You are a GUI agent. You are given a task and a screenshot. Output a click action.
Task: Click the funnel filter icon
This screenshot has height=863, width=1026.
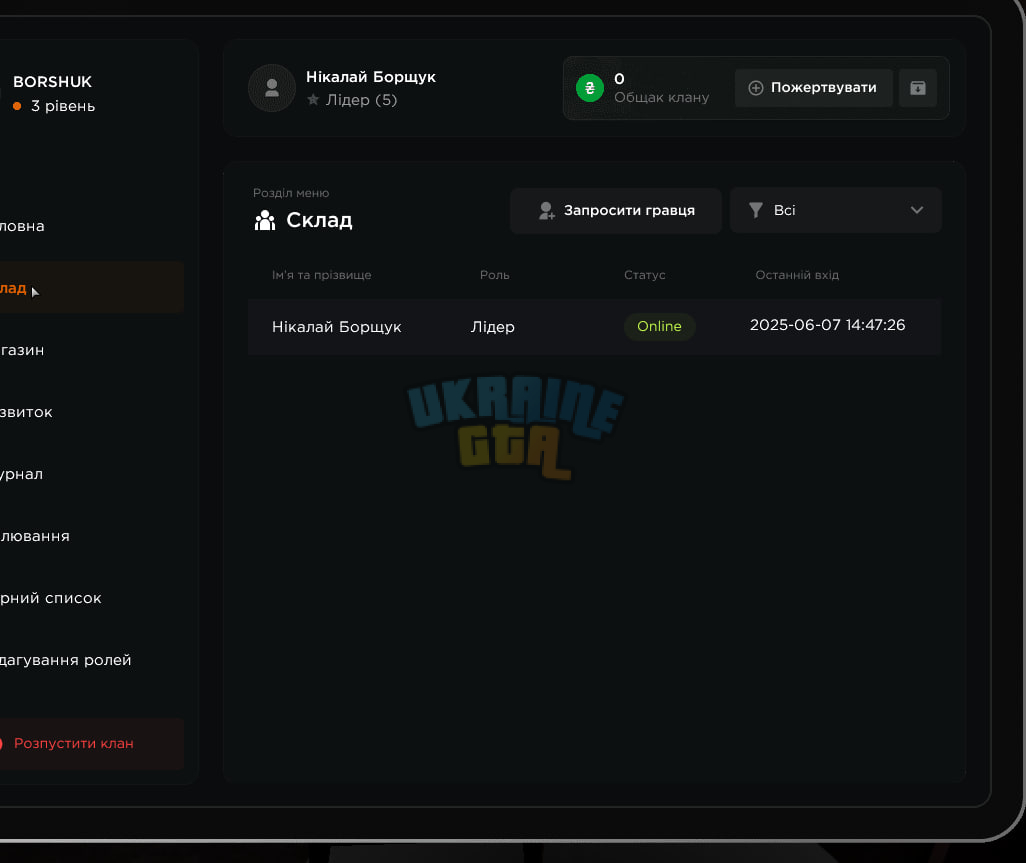point(756,210)
